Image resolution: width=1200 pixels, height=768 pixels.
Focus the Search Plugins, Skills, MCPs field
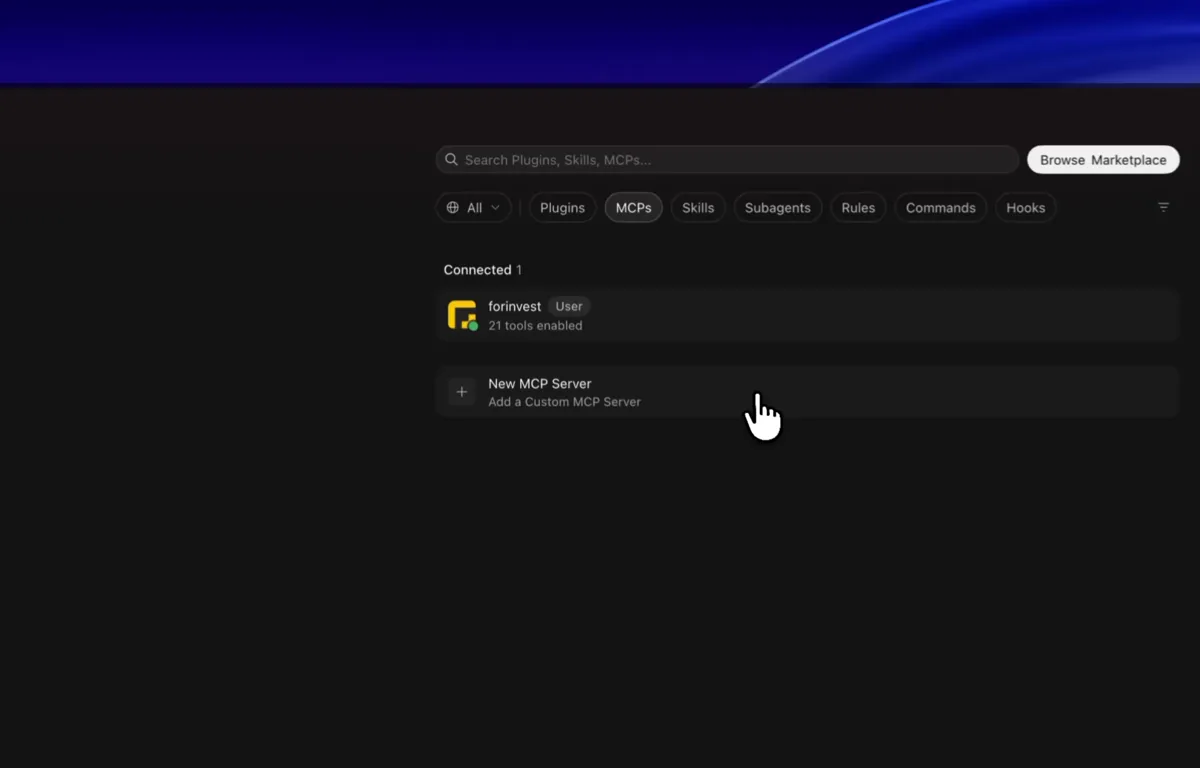[x=727, y=160]
